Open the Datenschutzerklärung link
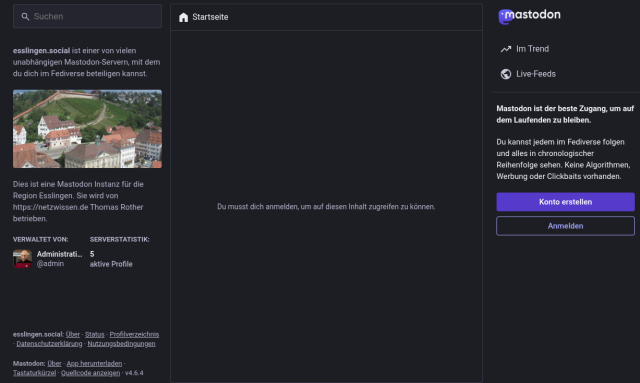The height and width of the screenshot is (383, 640). coord(49,344)
